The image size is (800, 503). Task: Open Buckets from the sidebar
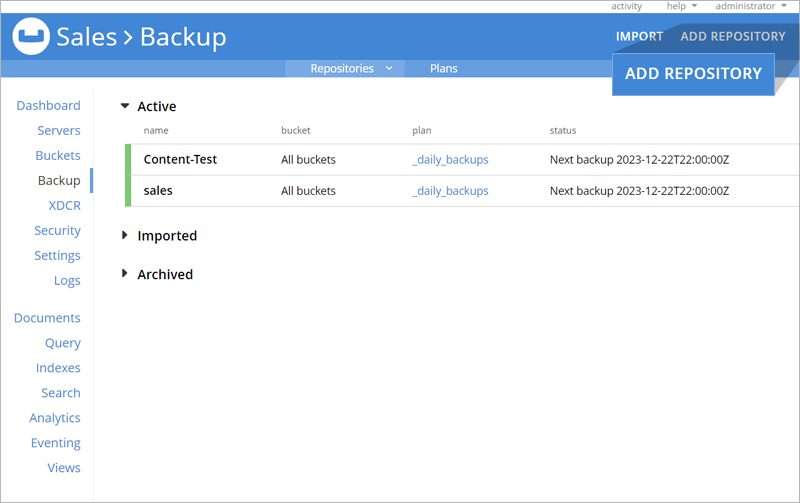point(58,156)
